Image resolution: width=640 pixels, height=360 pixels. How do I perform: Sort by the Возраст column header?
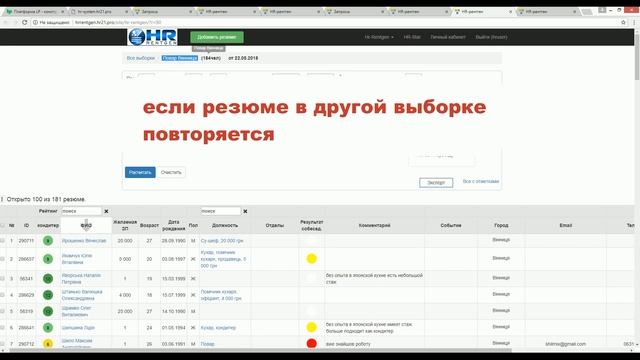pos(149,225)
